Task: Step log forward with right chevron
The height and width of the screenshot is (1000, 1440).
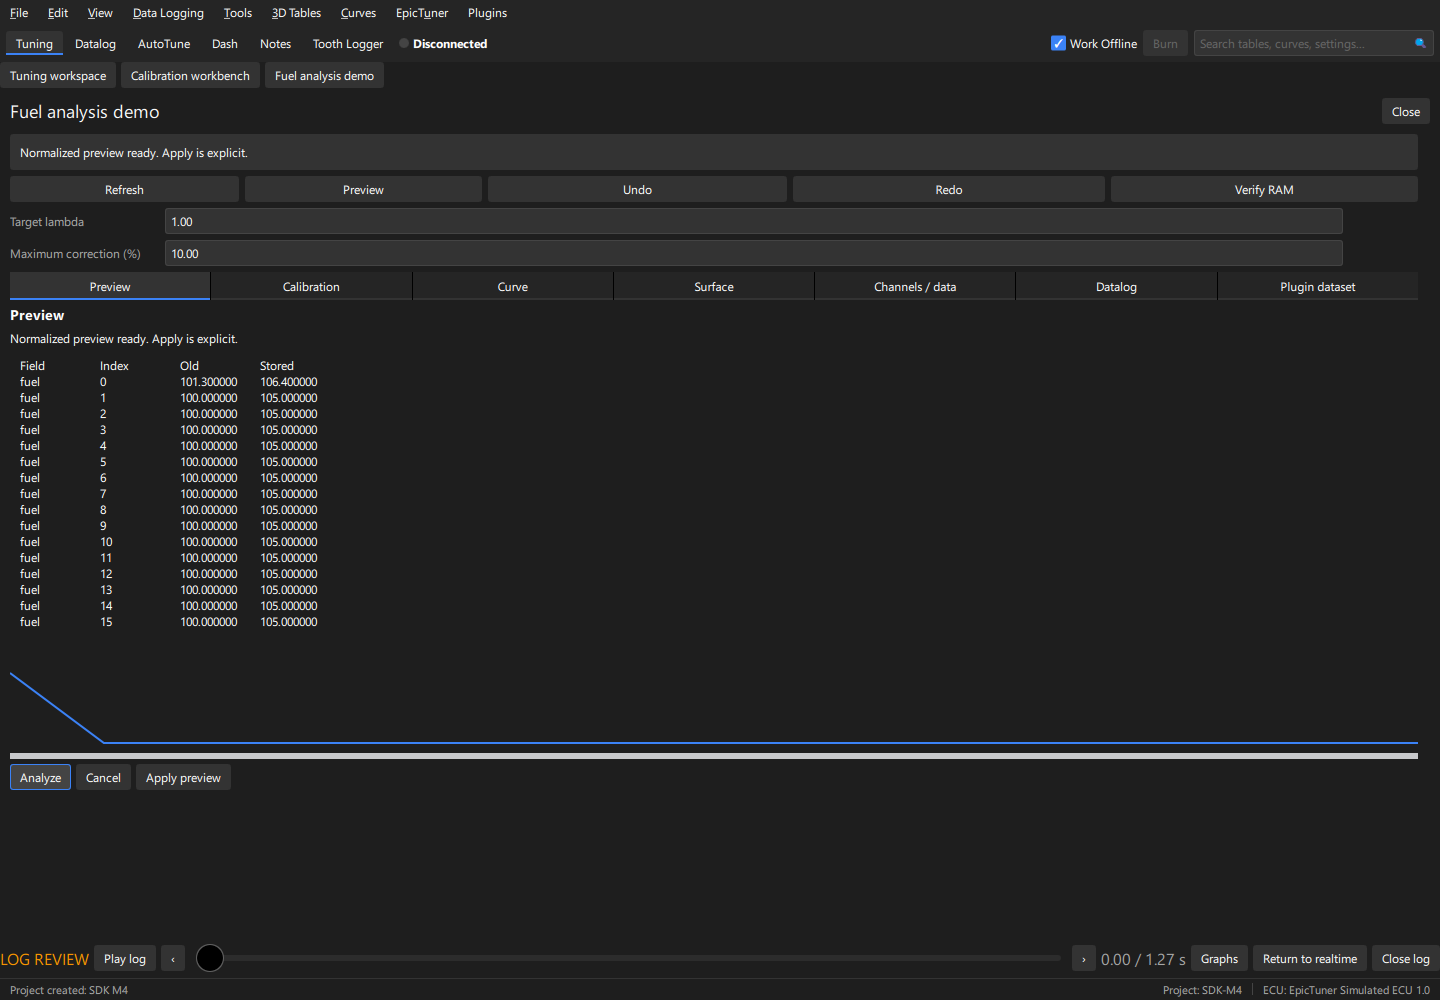Action: [1084, 959]
